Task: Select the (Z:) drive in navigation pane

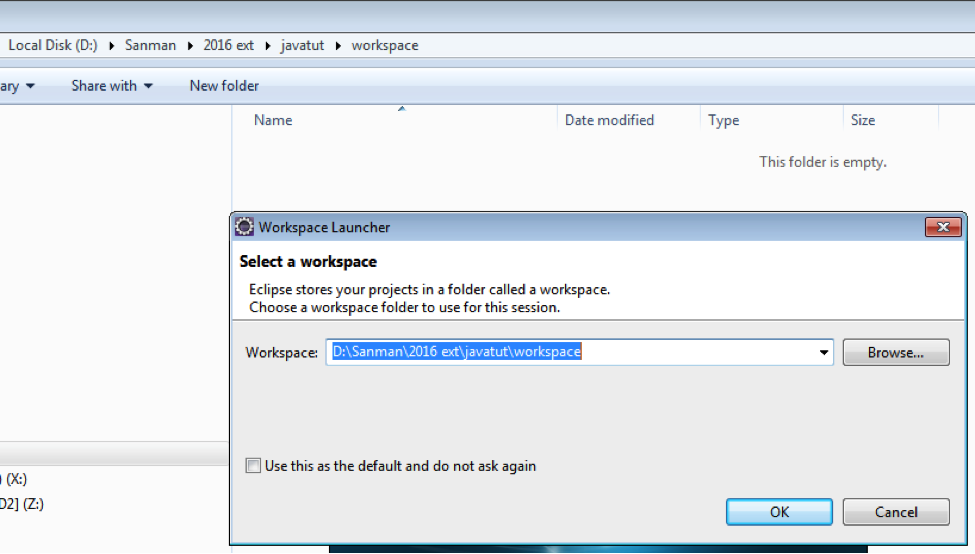Action: pos(22,504)
